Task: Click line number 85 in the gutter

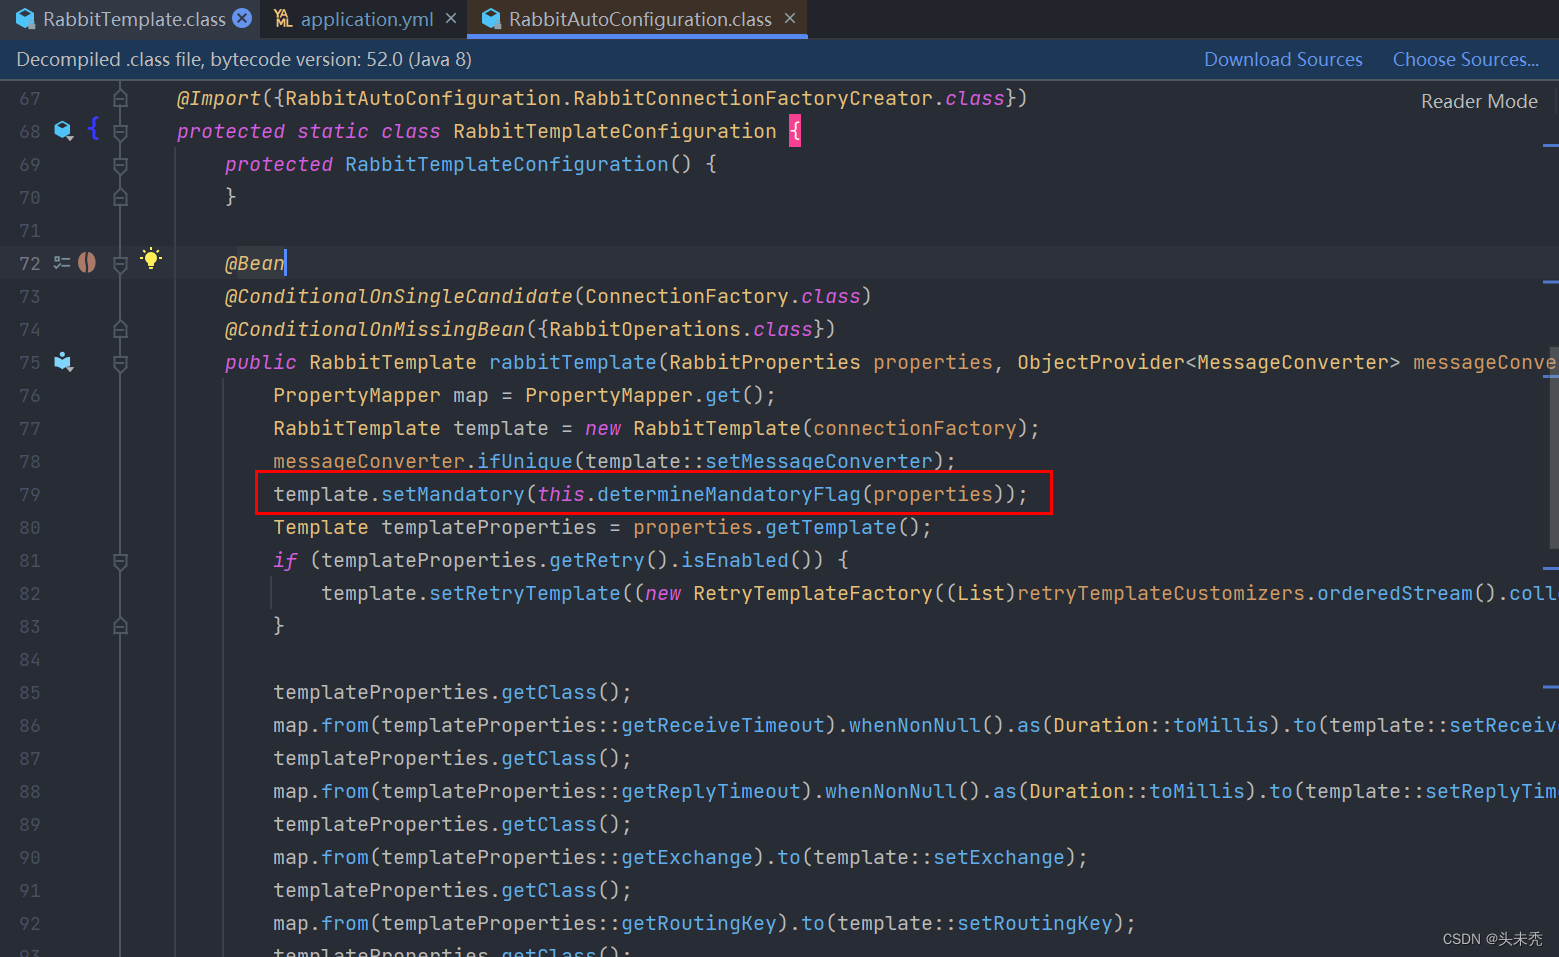Action: 30,692
